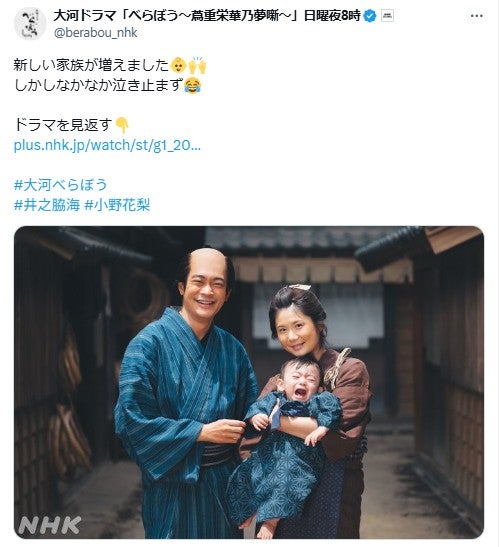Open the #井之脇海 hashtag
This screenshot has height=547, width=500.
pyautogui.click(x=47, y=205)
